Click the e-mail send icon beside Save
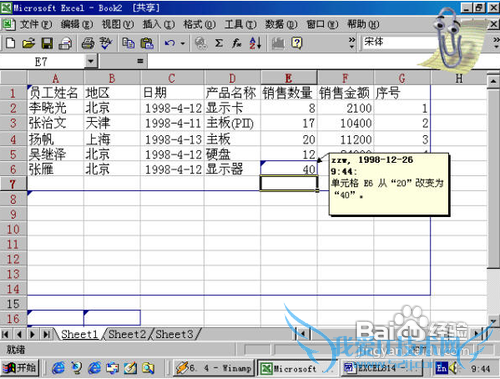This screenshot has width=500, height=379. 65,43
